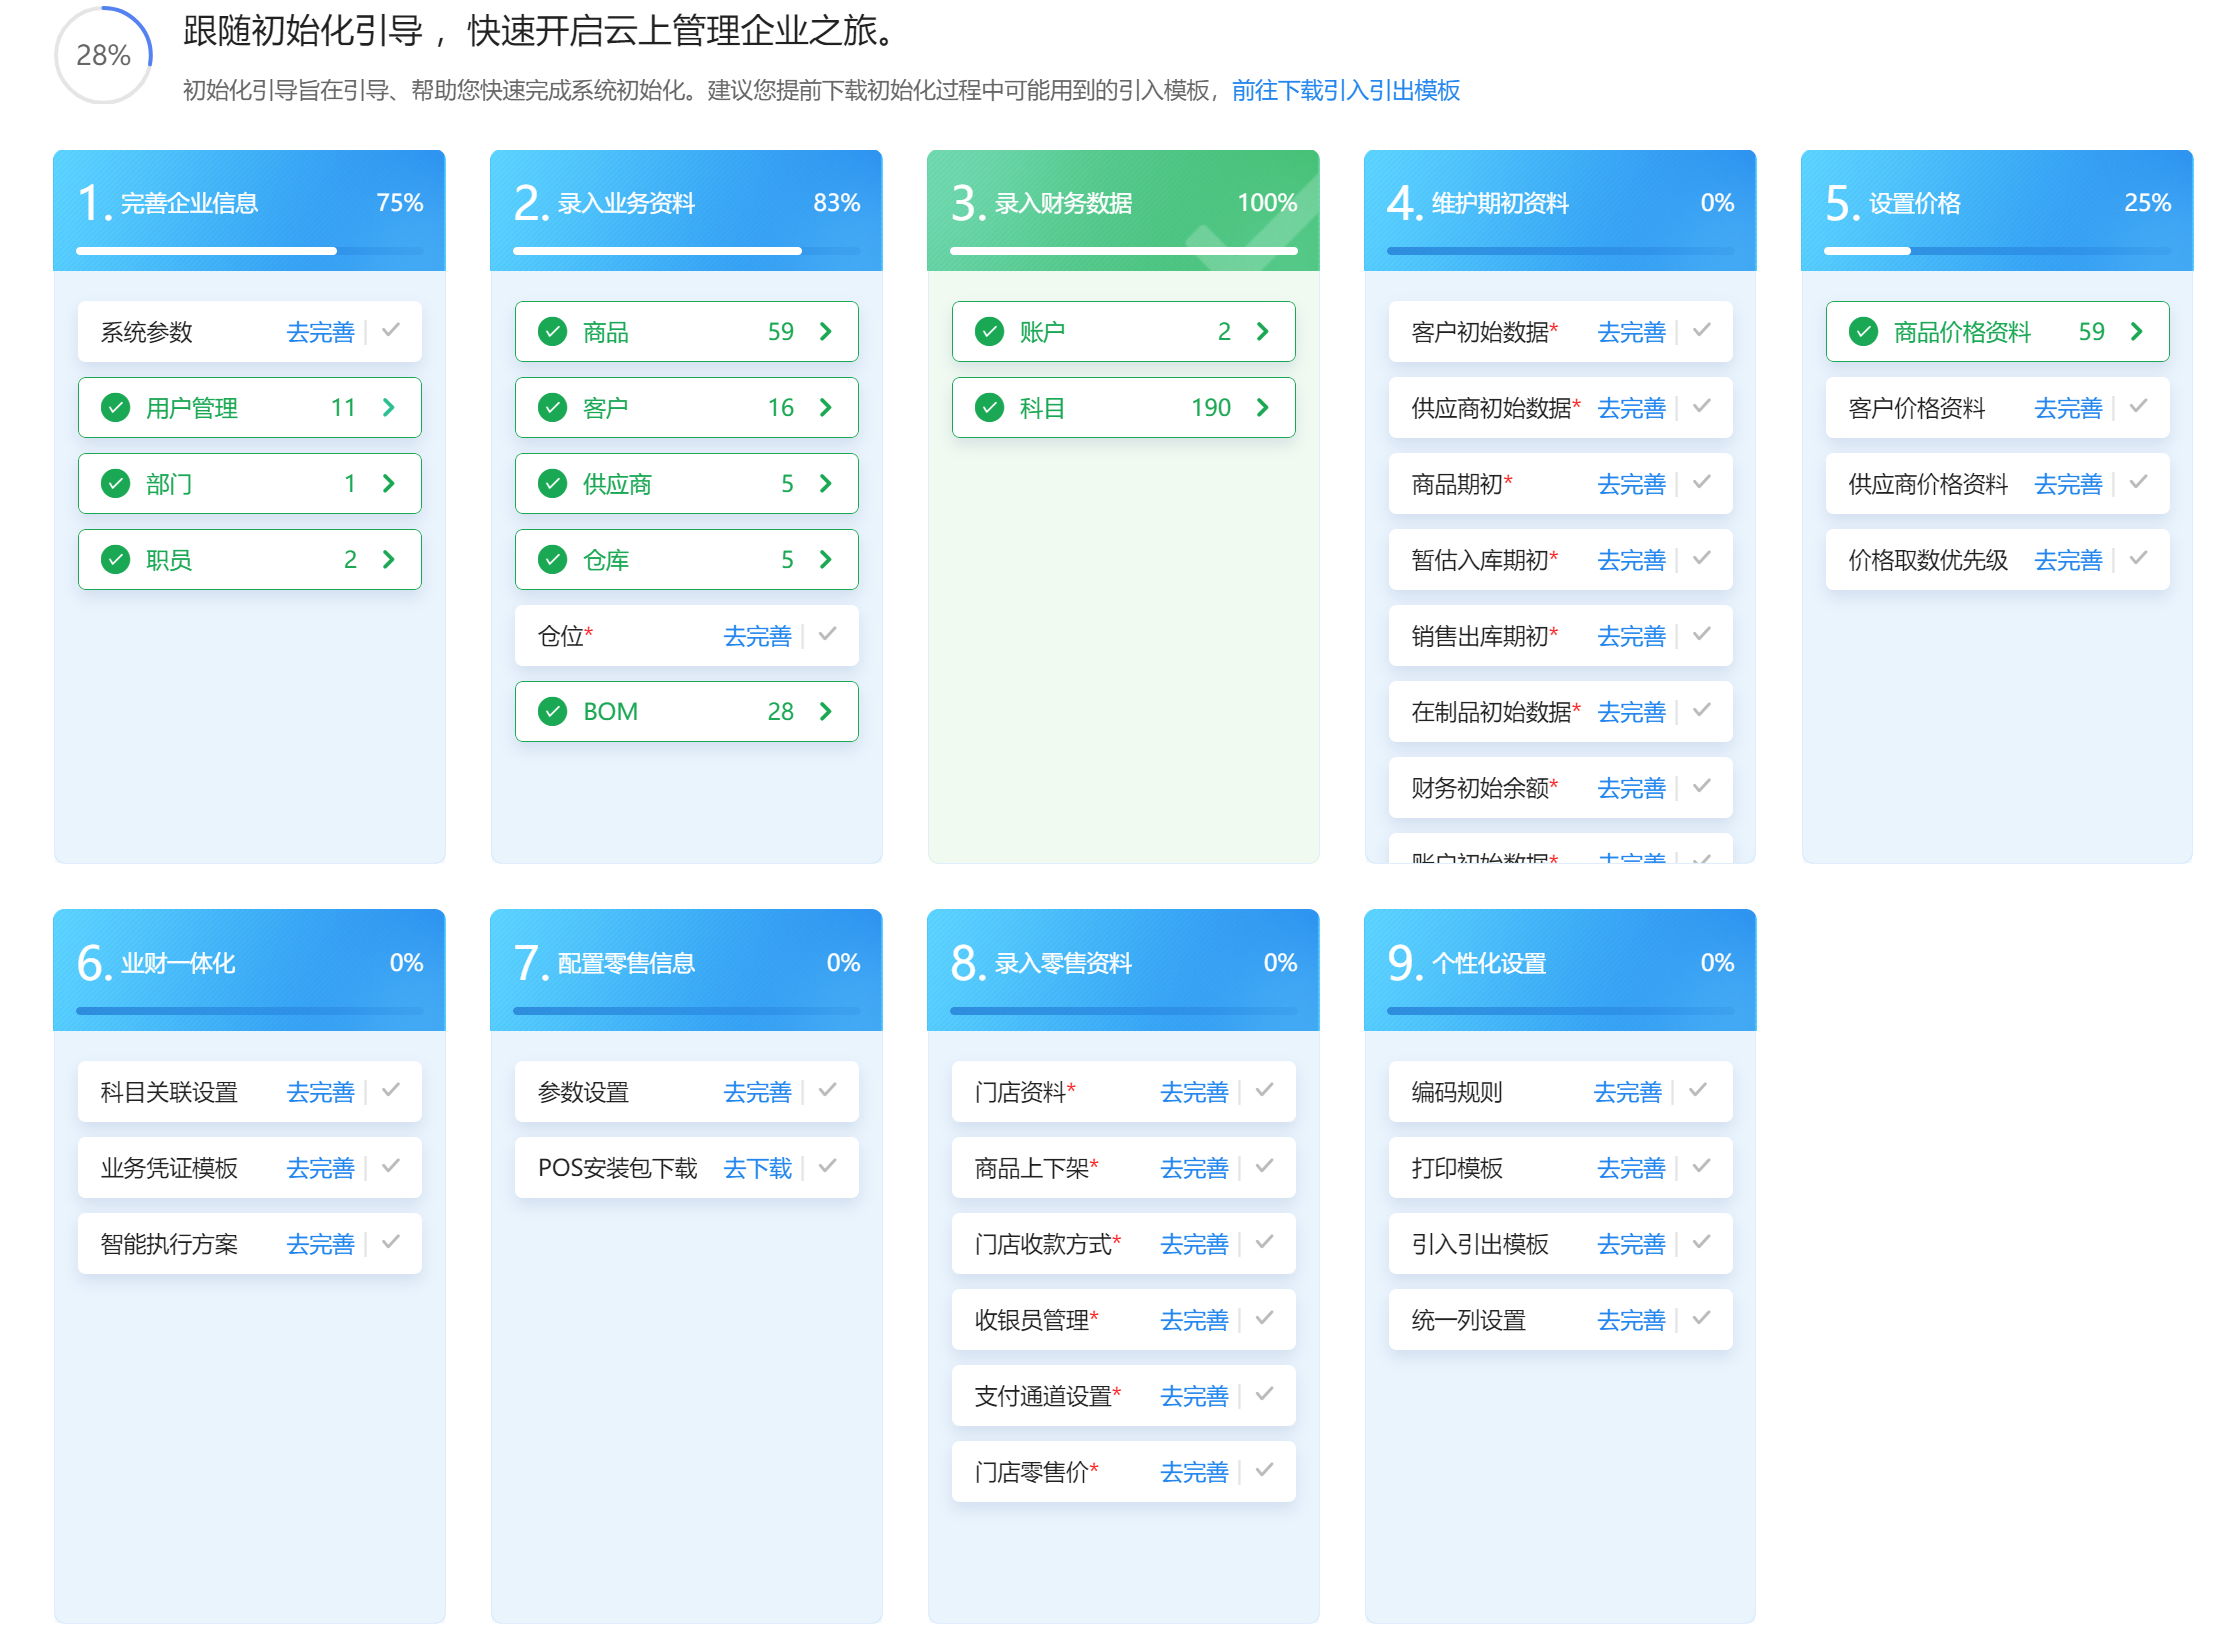Click the green check icon beside 用户管理
Viewport: 2217px width, 1631px height.
pos(116,407)
